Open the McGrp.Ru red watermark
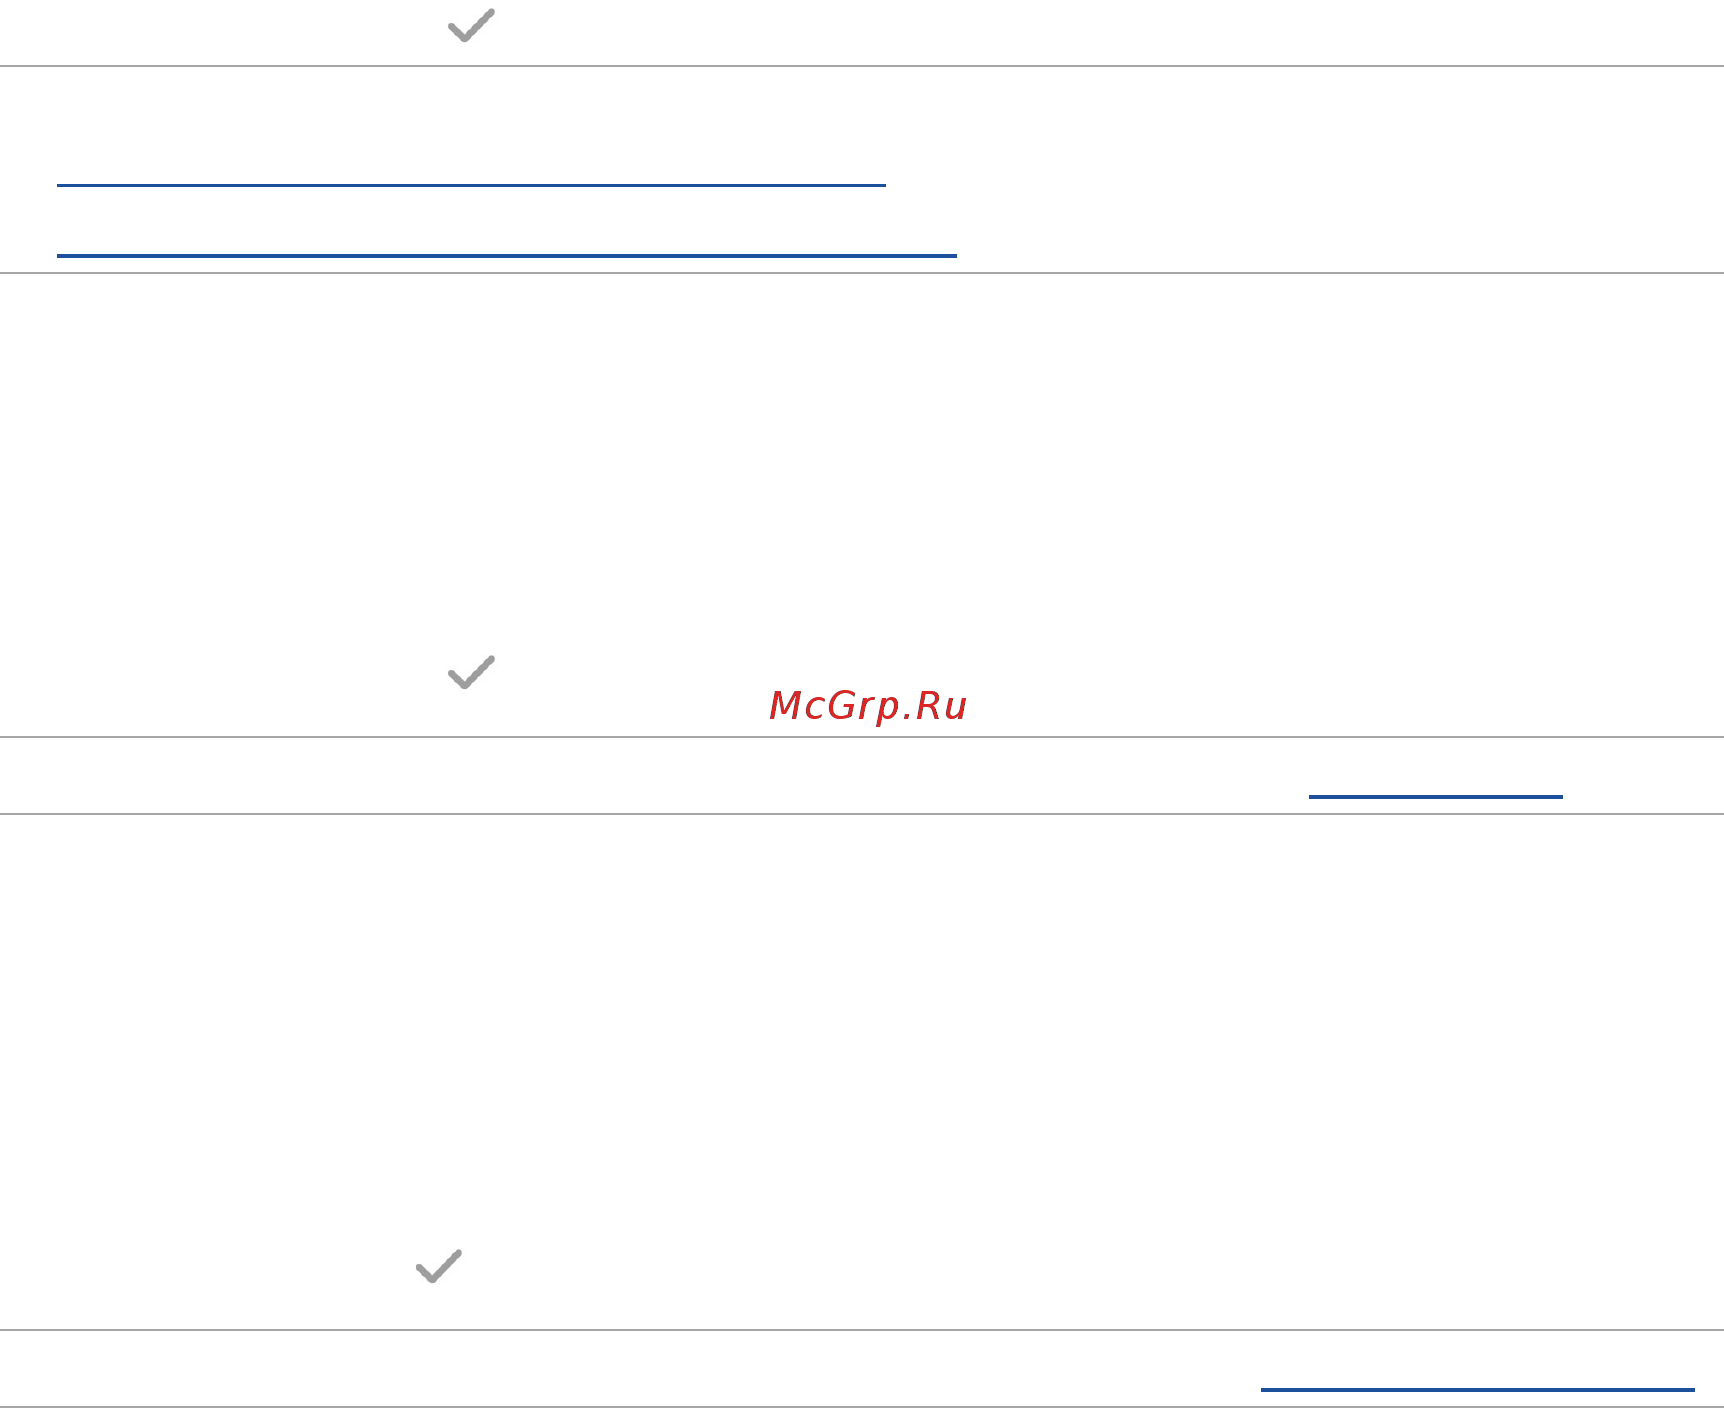This screenshot has width=1724, height=1408. (x=867, y=706)
